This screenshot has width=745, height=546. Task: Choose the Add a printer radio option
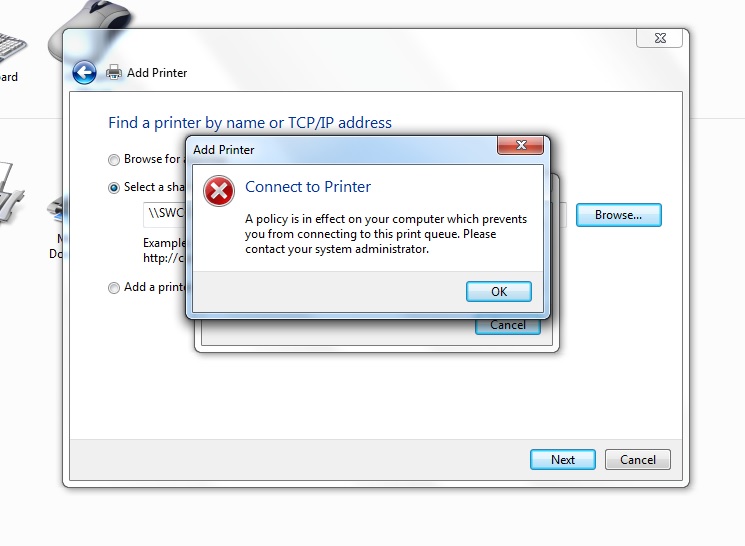[x=114, y=287]
